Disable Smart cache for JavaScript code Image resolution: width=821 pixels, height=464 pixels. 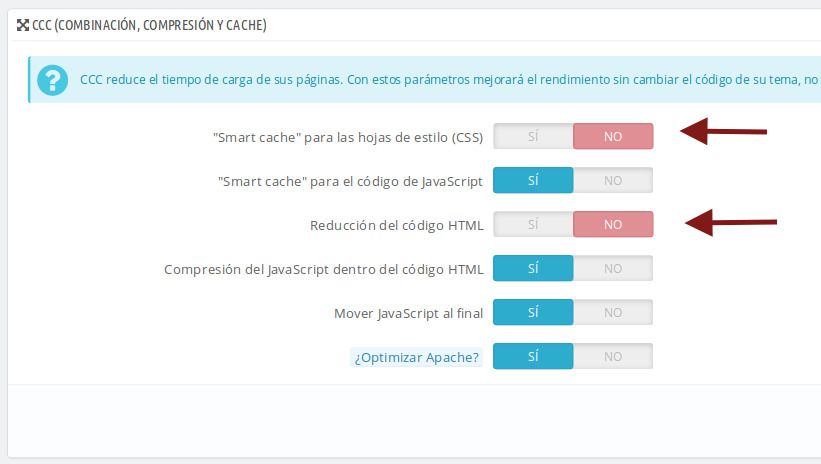[x=613, y=180]
